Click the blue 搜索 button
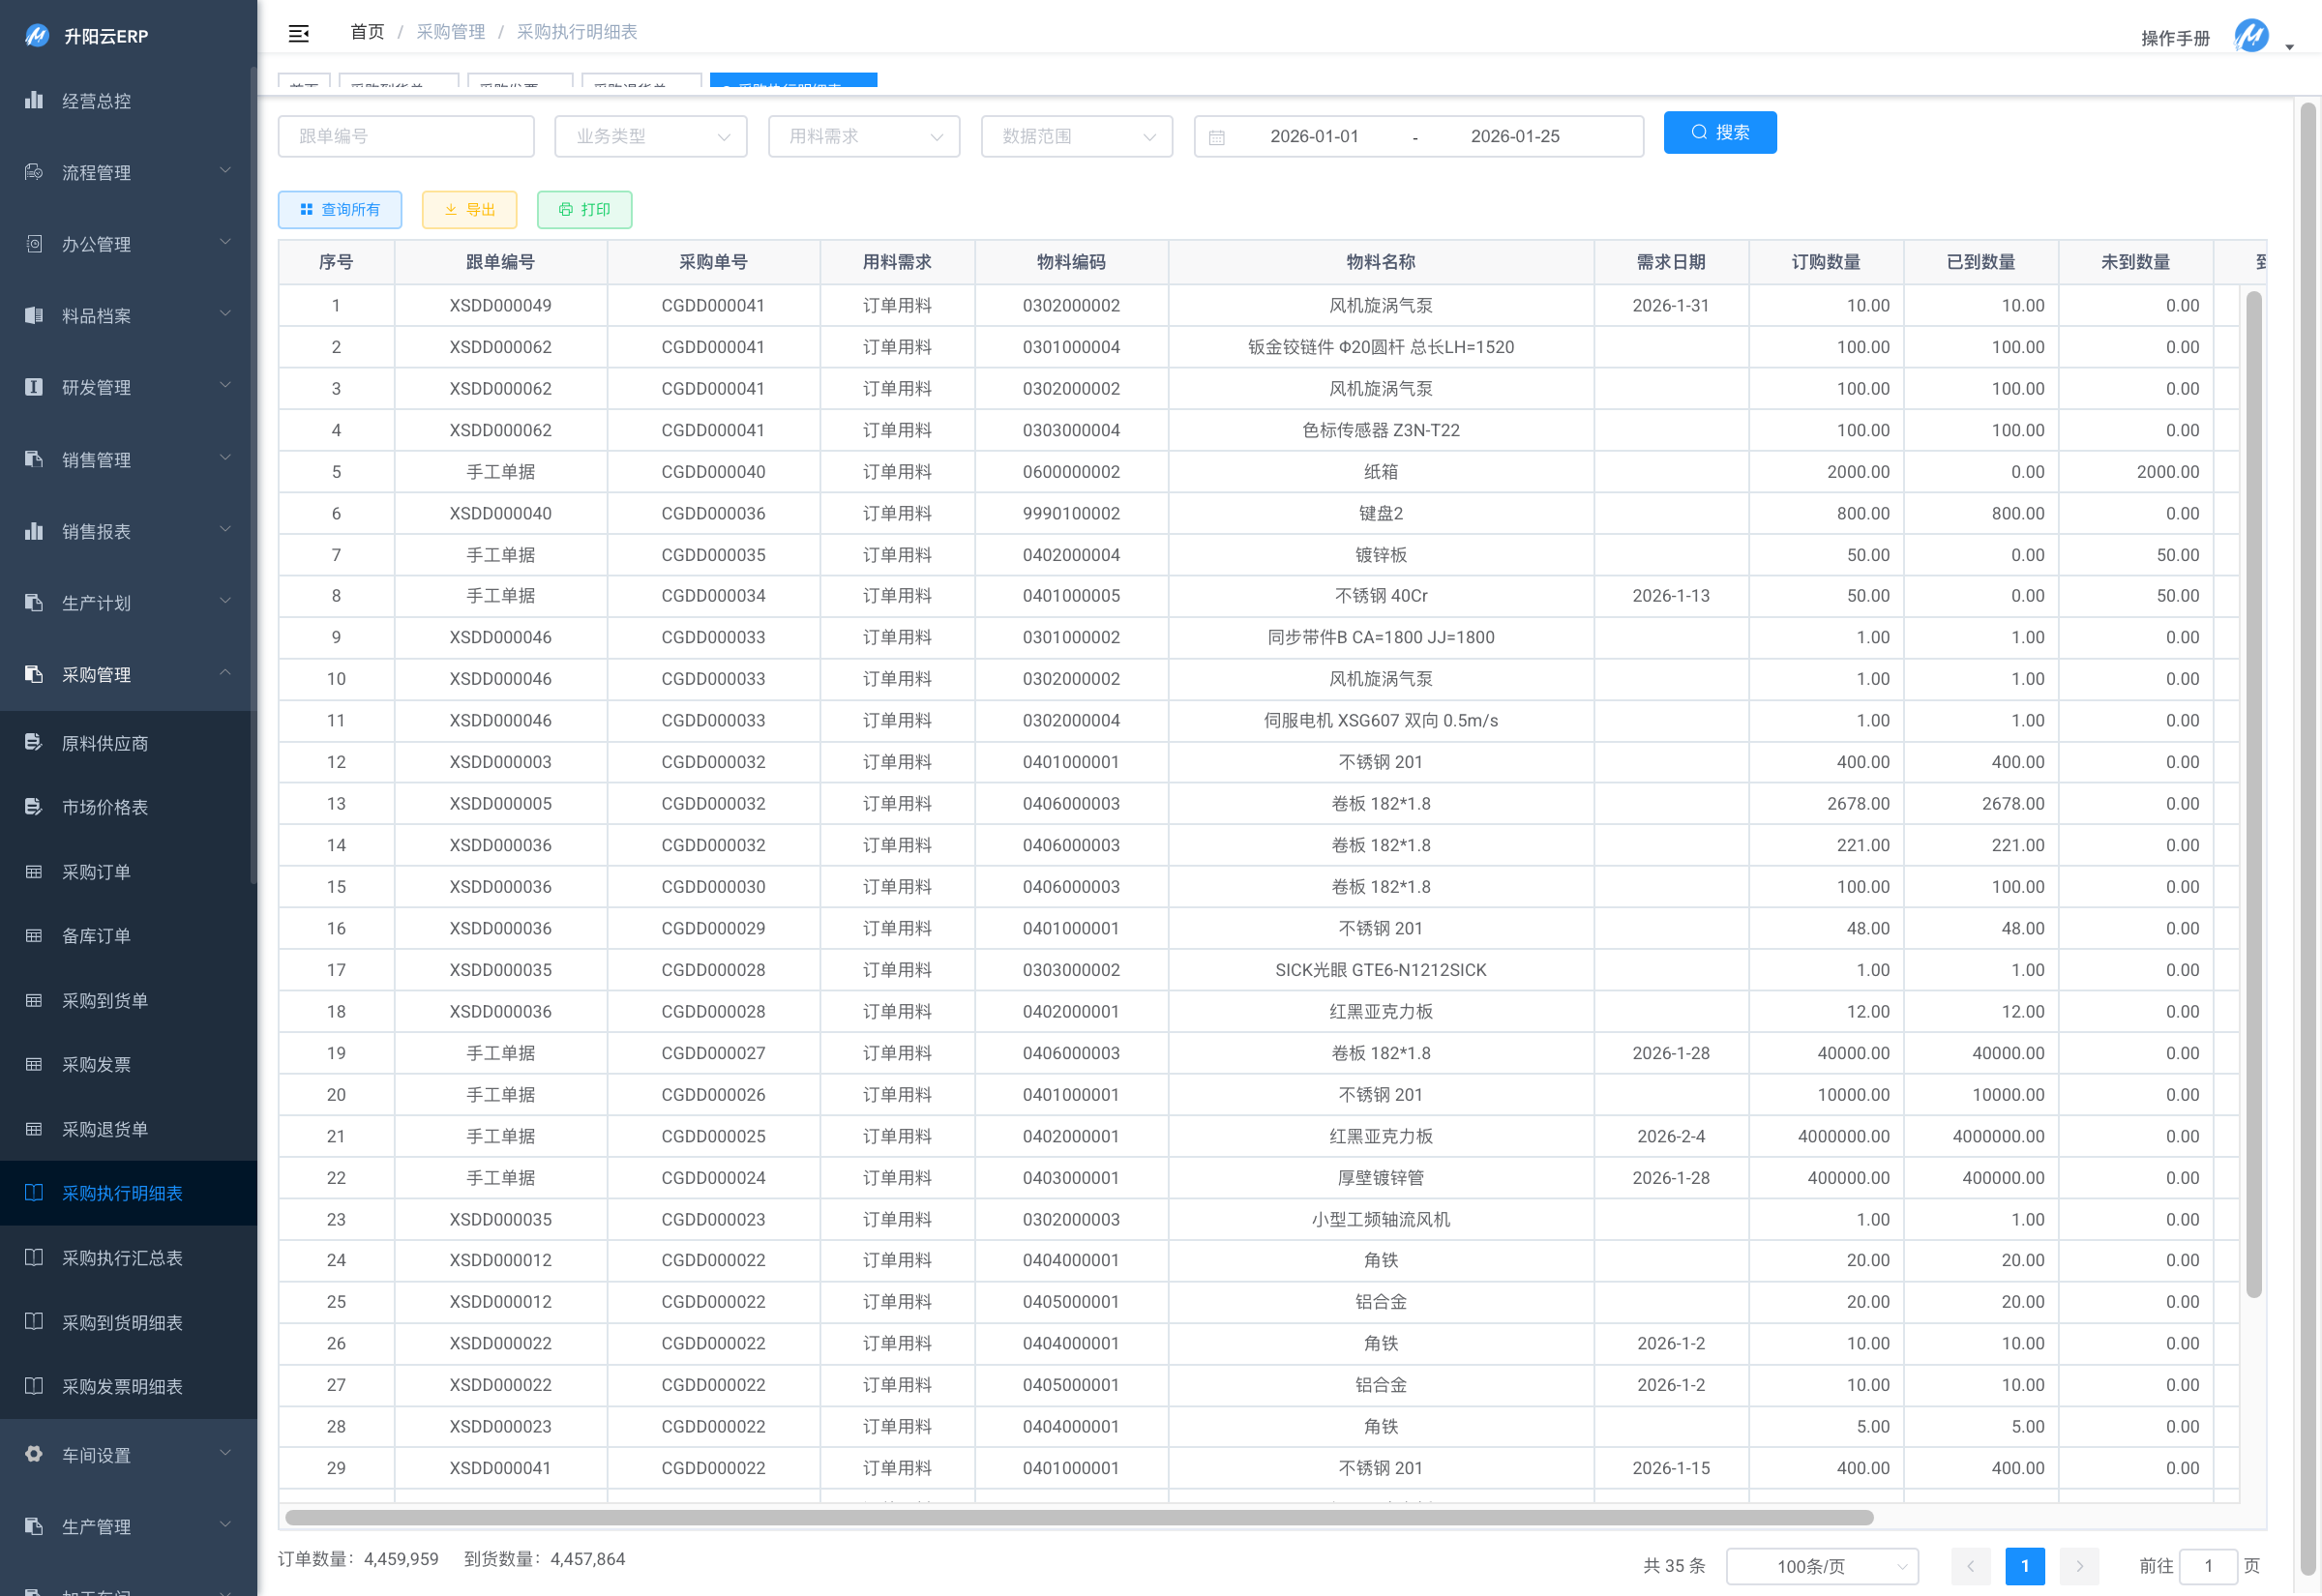2322x1596 pixels. [1719, 133]
